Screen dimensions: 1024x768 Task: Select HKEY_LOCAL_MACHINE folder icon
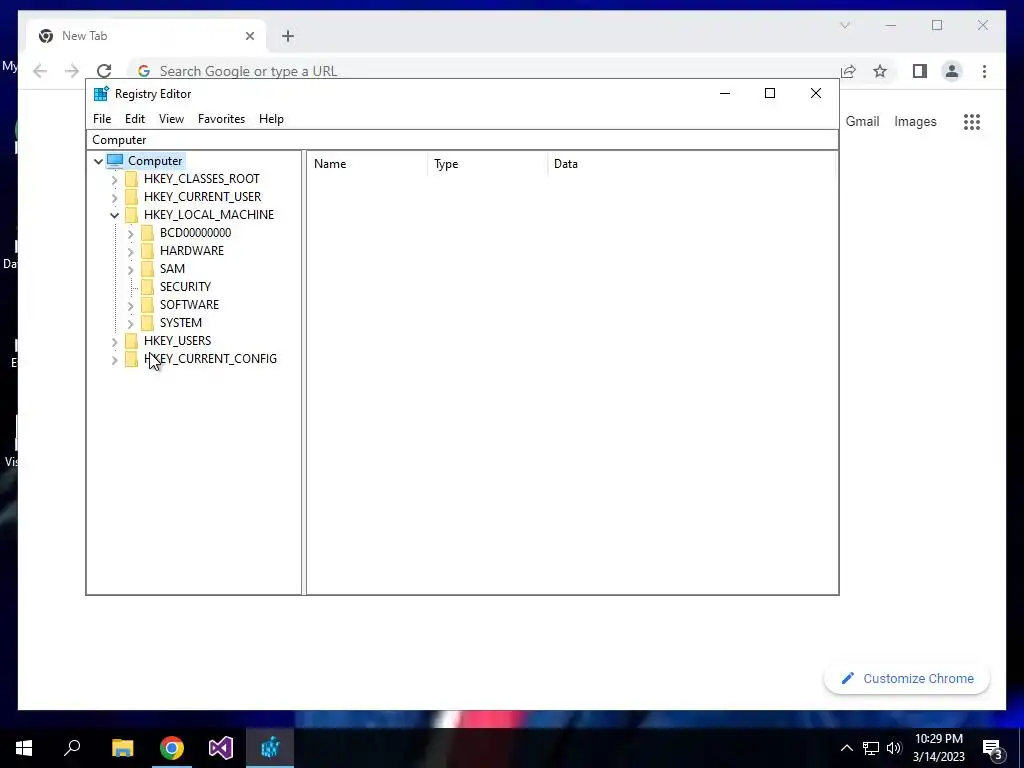pos(131,215)
